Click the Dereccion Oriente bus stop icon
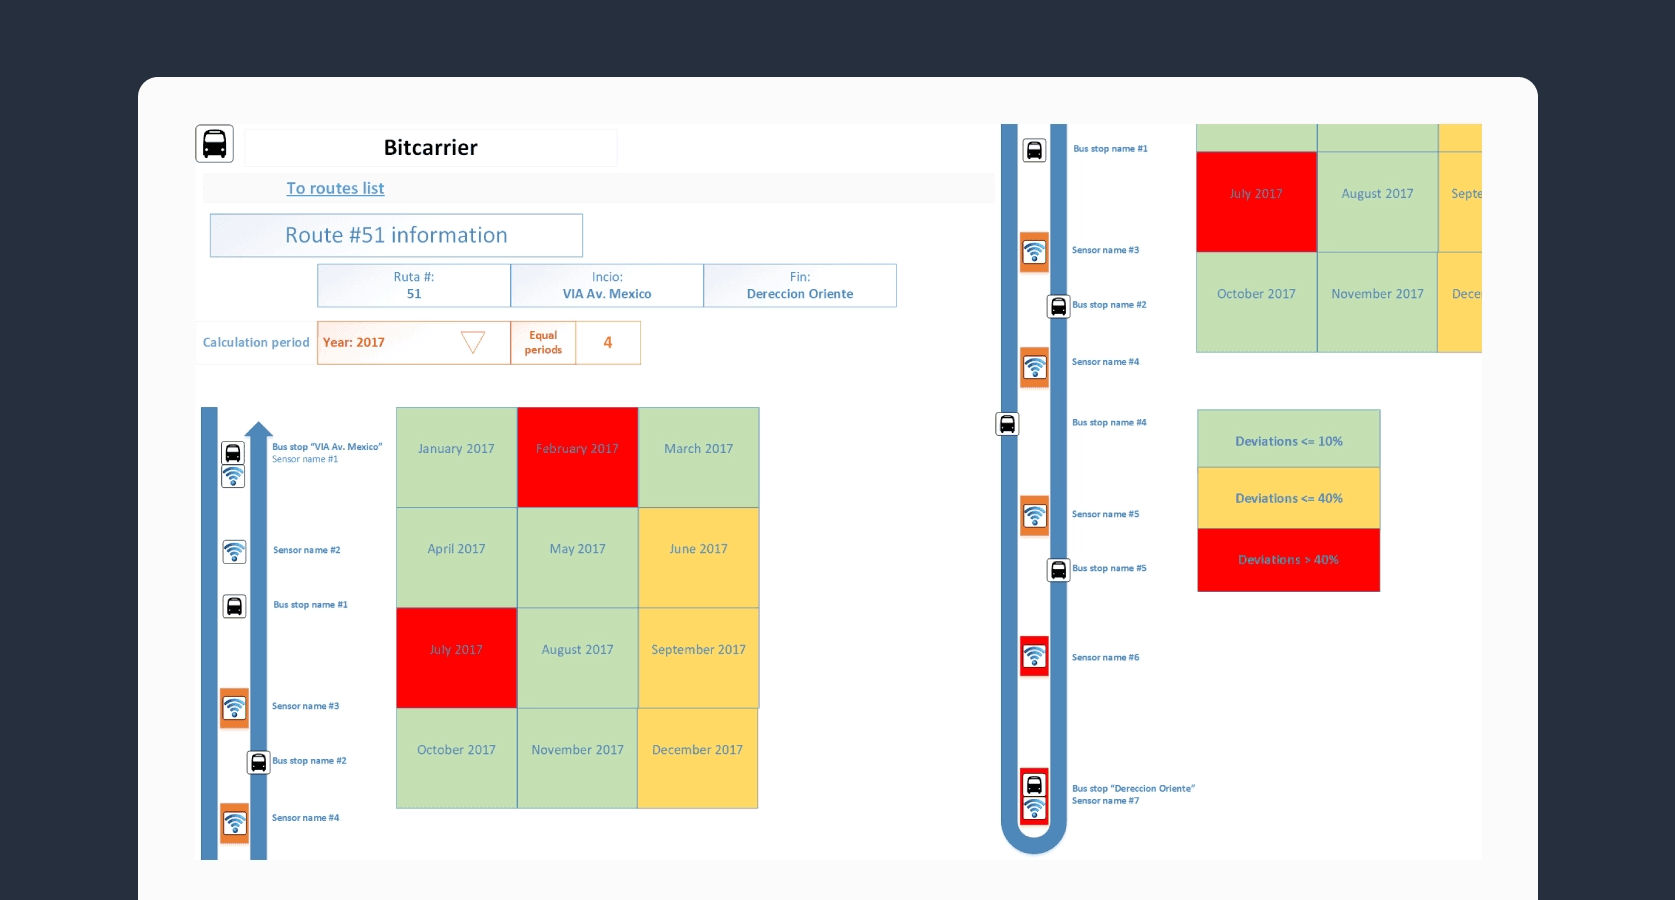 tap(1034, 785)
